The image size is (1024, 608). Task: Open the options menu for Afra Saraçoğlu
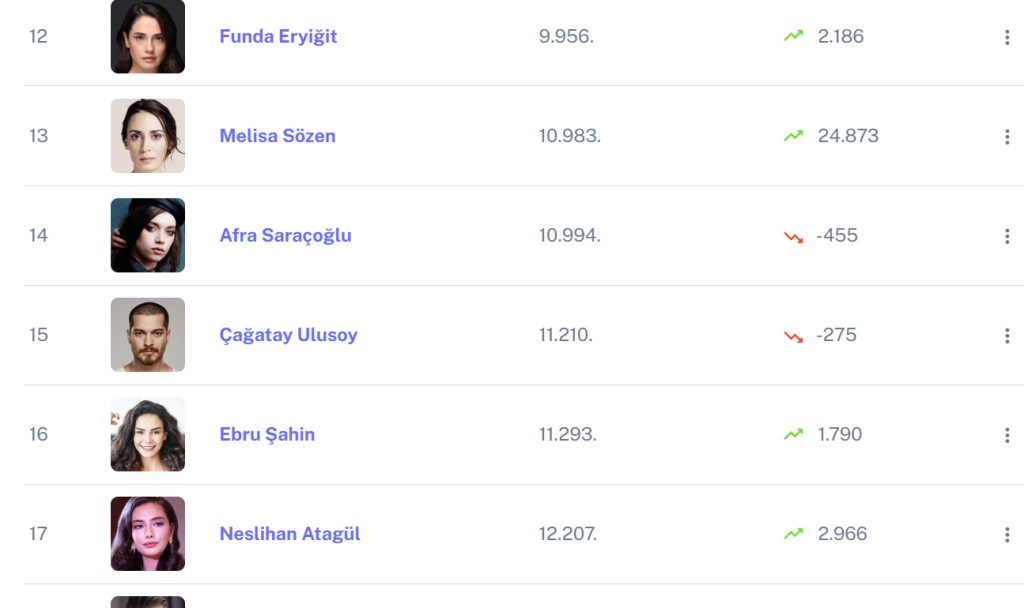point(1006,236)
